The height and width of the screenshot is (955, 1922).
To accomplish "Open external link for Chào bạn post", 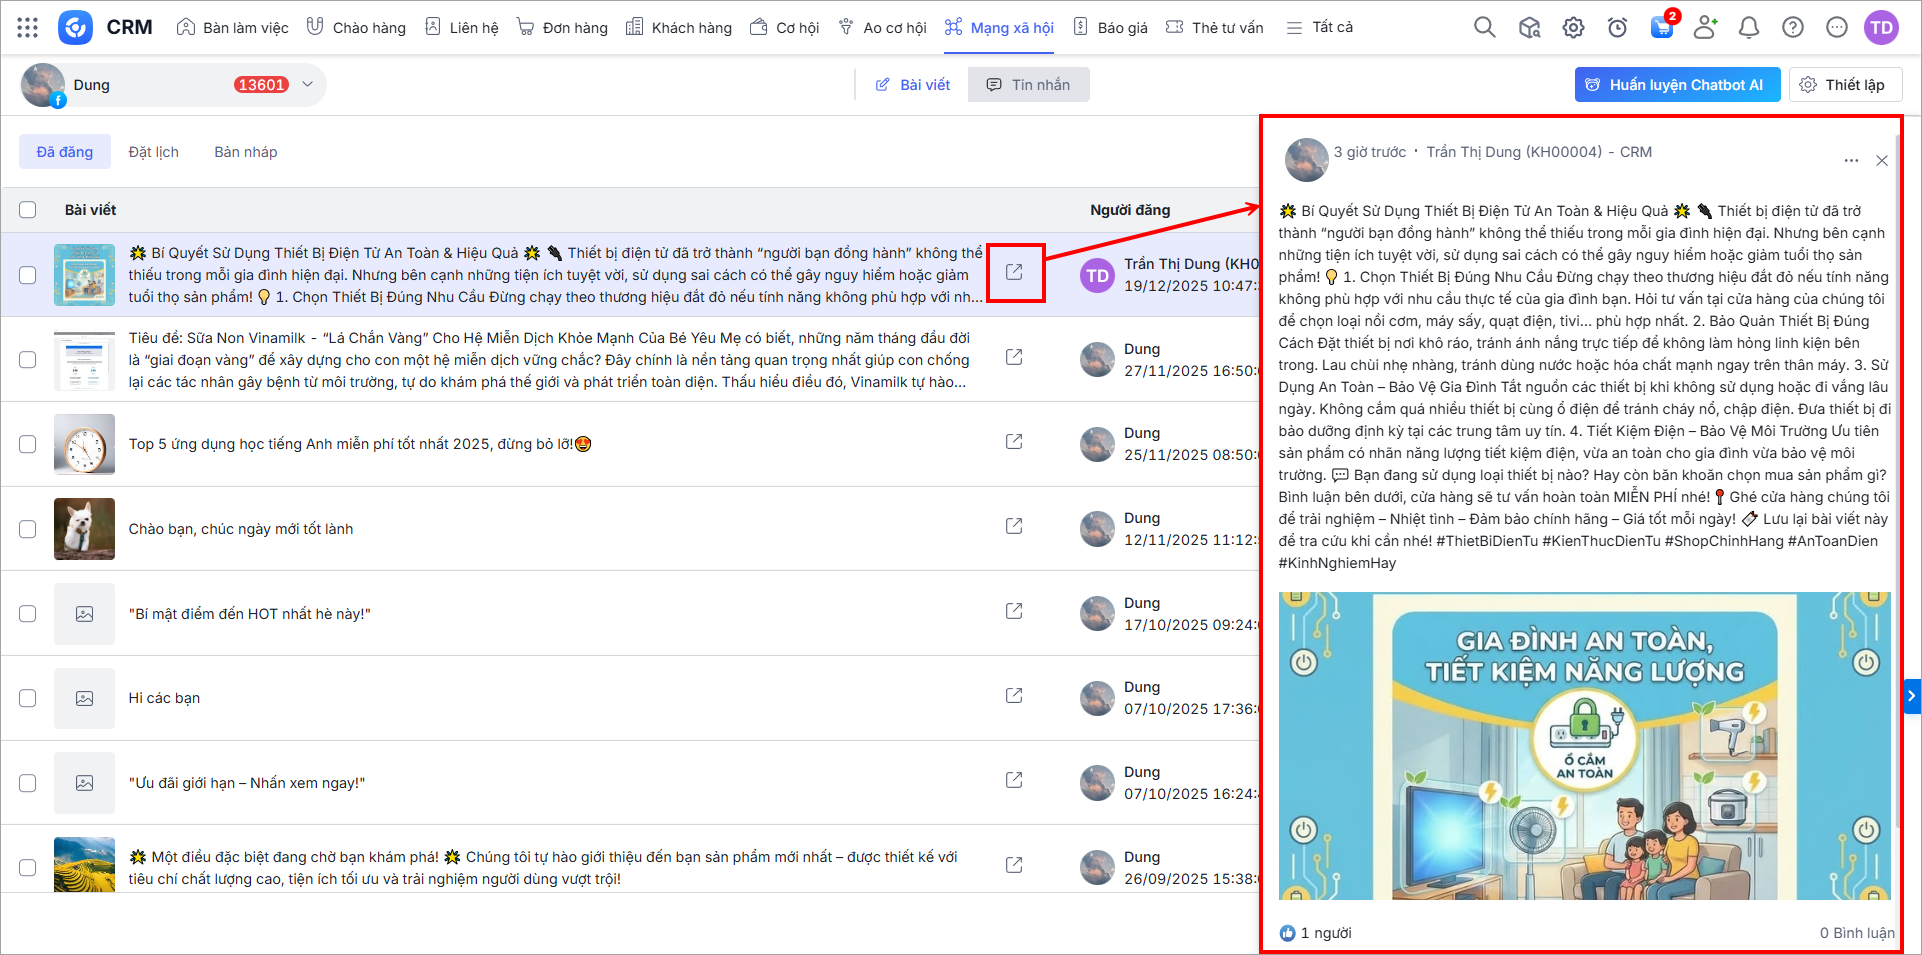I will (1014, 526).
